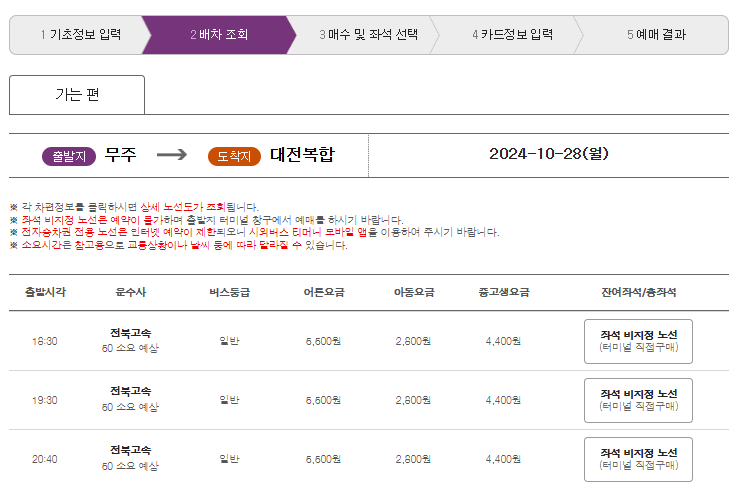Image resolution: width=734 pixels, height=487 pixels.
Task: Go to step 3 매수 및 좌석 선택
Action: 368,35
